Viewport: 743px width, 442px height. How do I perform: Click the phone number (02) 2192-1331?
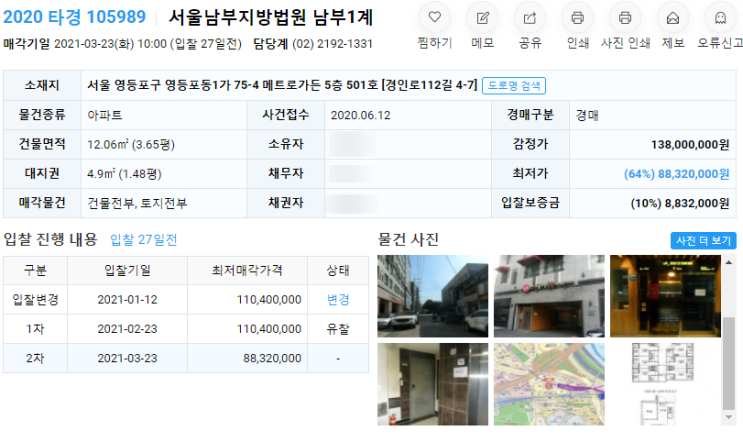[333, 44]
